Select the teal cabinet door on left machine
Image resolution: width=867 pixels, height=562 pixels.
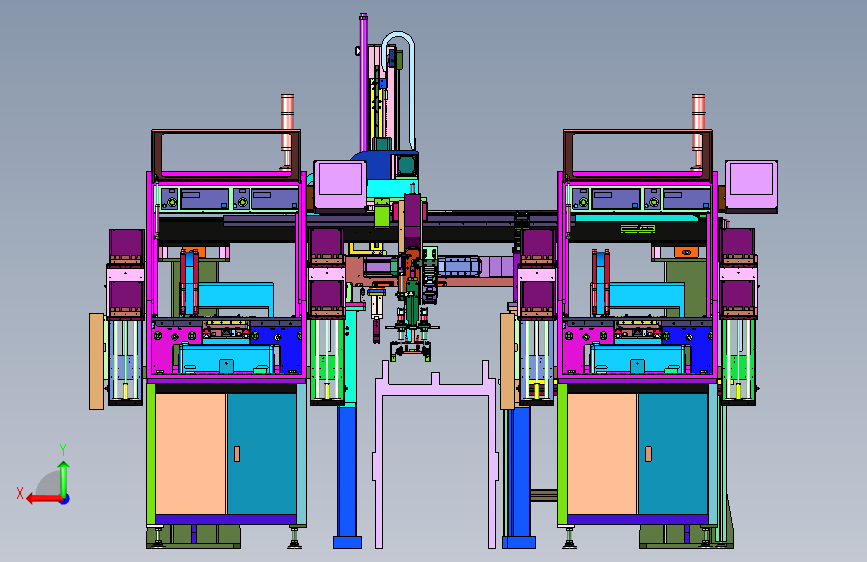tap(262, 454)
